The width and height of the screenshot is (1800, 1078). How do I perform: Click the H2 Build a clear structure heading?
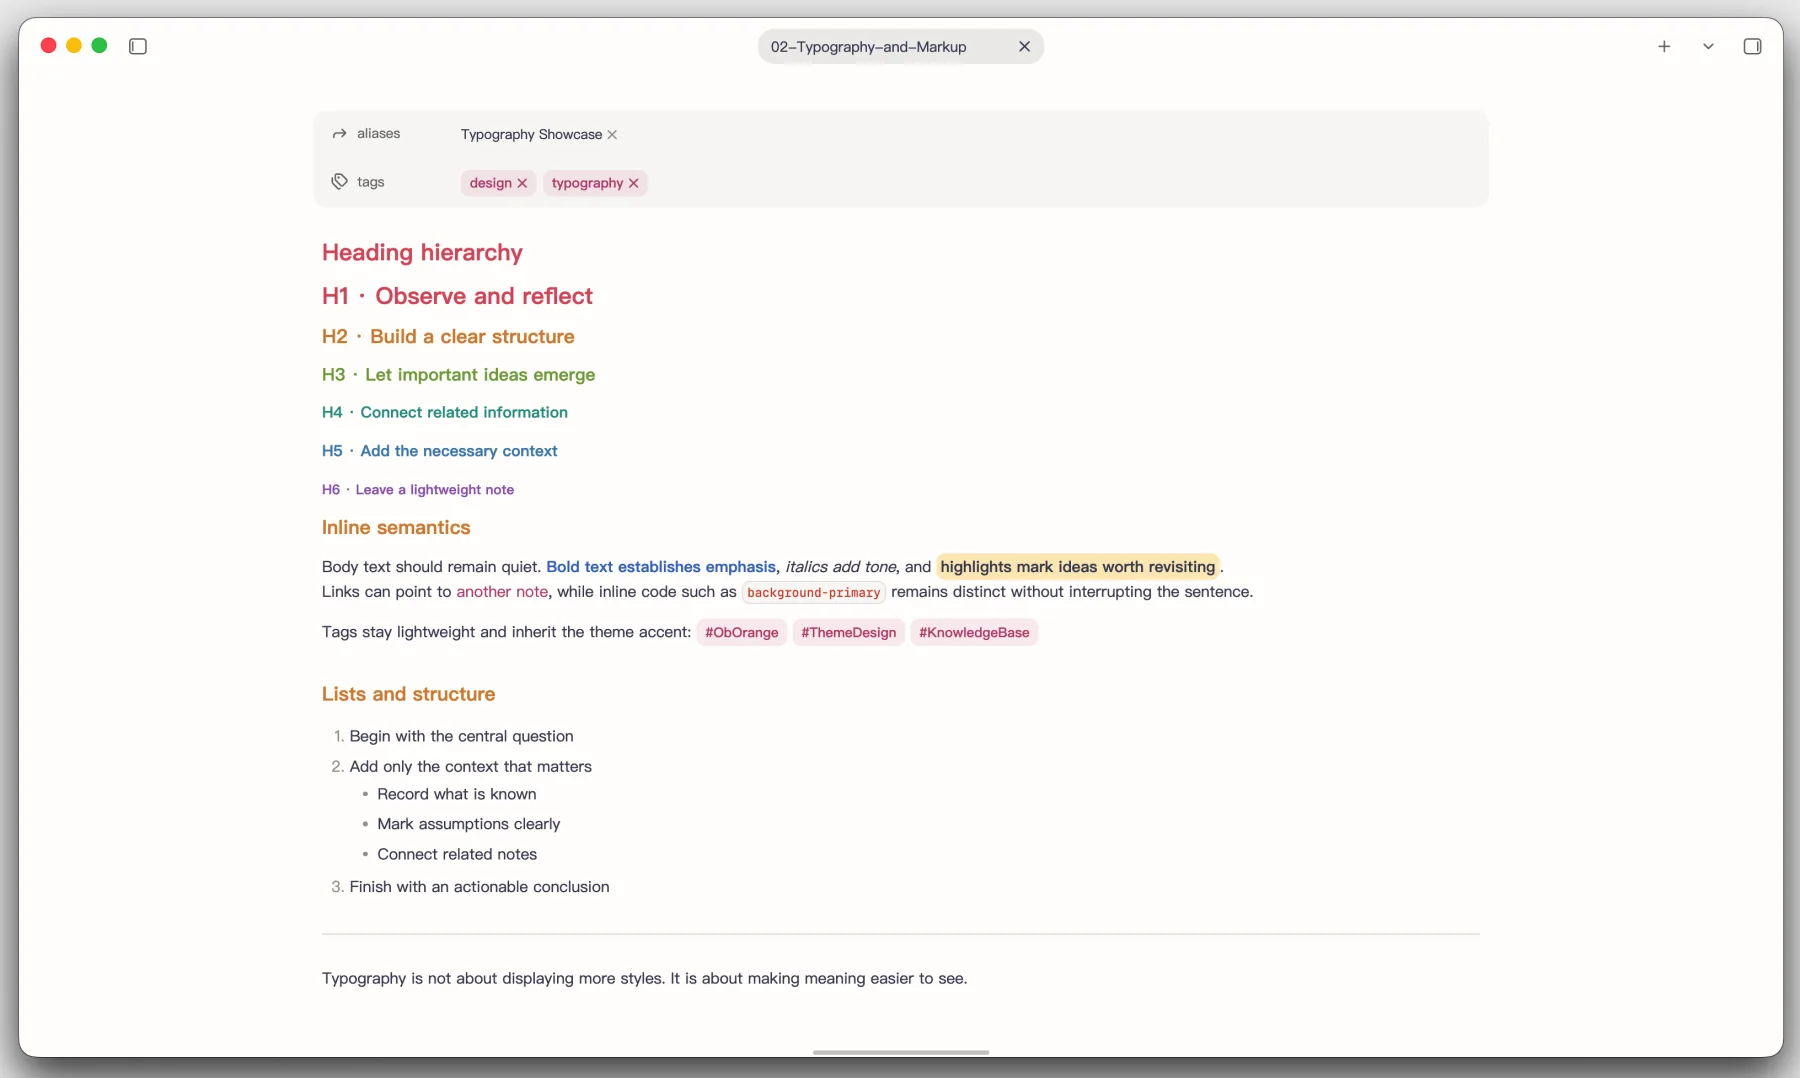[448, 336]
